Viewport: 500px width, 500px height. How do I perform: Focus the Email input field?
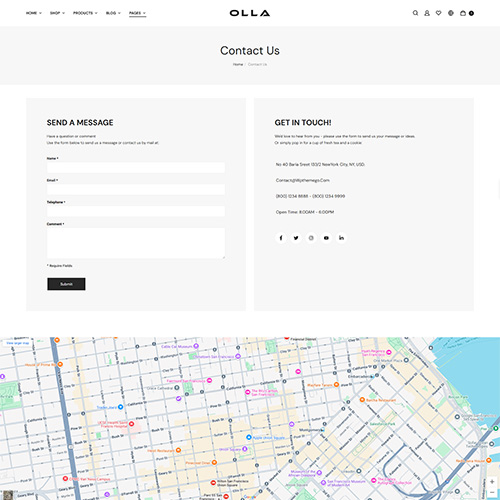pos(136,189)
